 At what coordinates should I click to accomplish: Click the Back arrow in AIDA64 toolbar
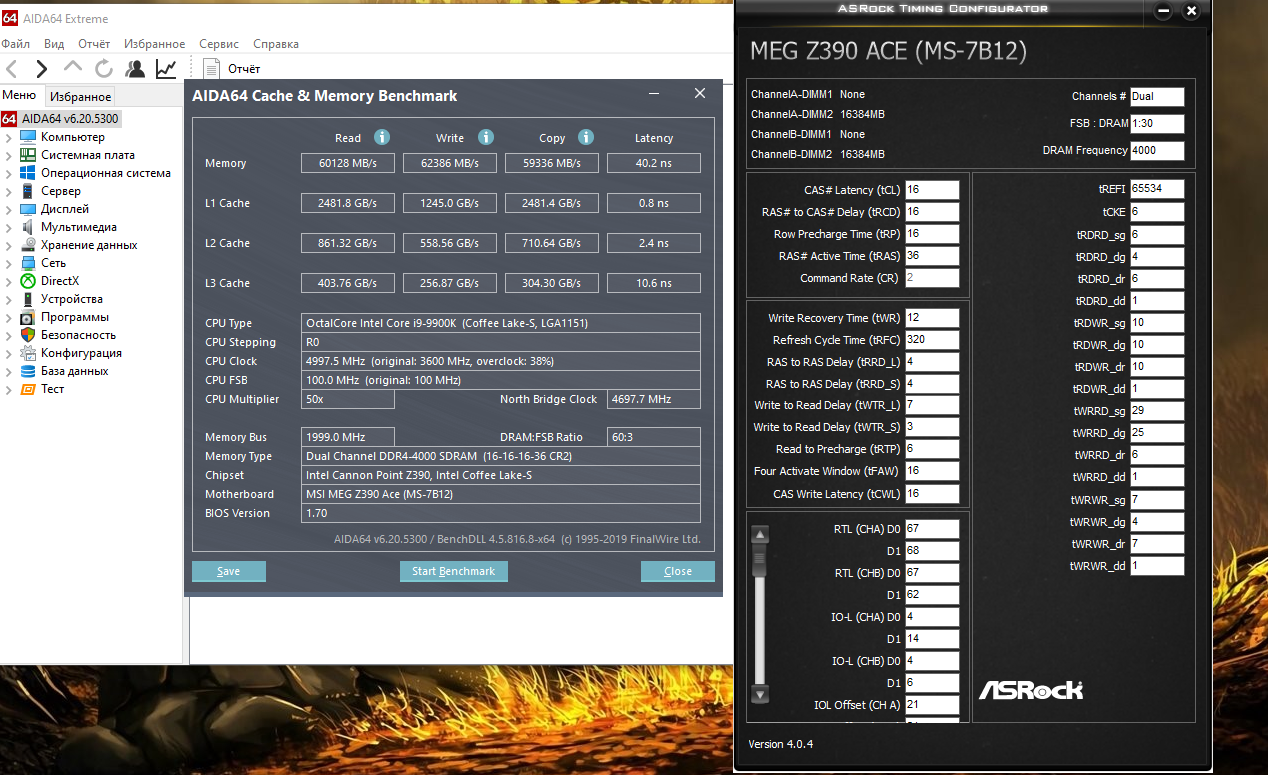tap(12, 68)
